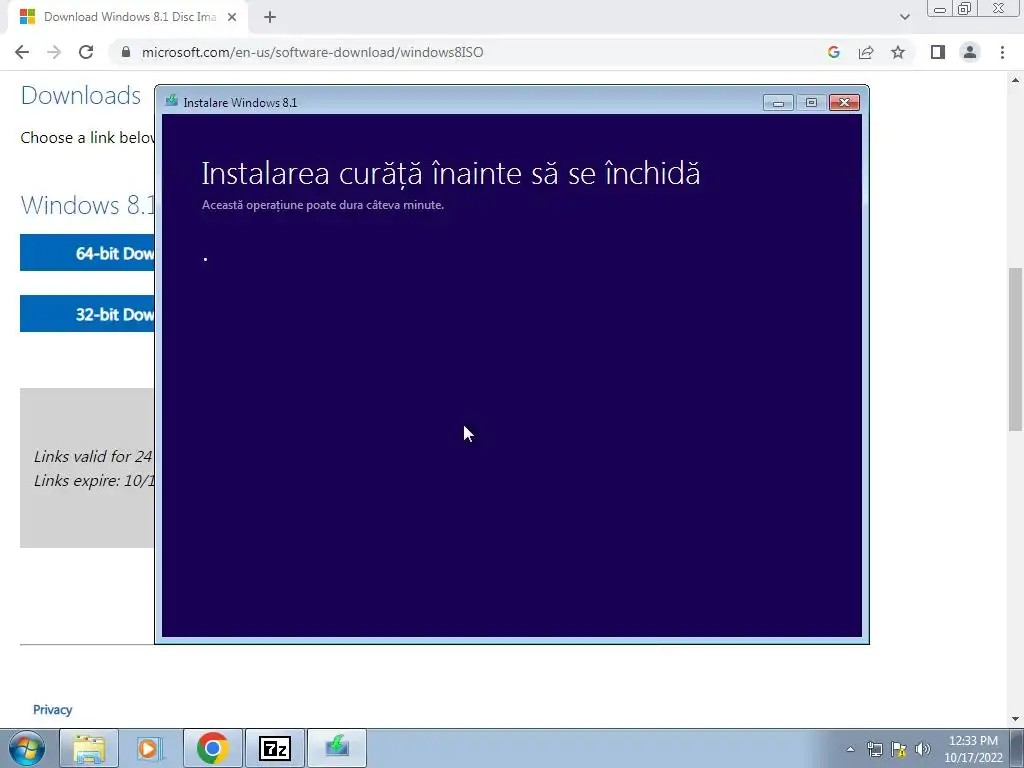Click 'Această operațiune poate dura câteva minute.' text
Image resolution: width=1024 pixels, height=768 pixels.
point(323,205)
